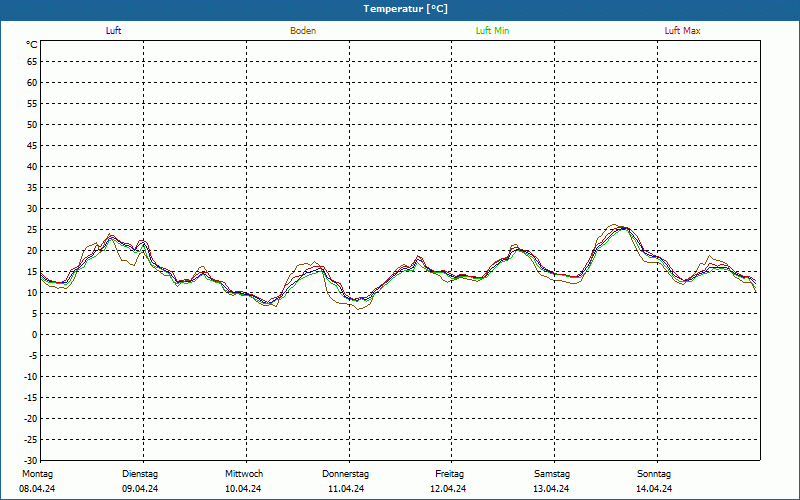800x500 pixels.
Task: Click the -30 value on temperature axis
Action: [x=31, y=461]
